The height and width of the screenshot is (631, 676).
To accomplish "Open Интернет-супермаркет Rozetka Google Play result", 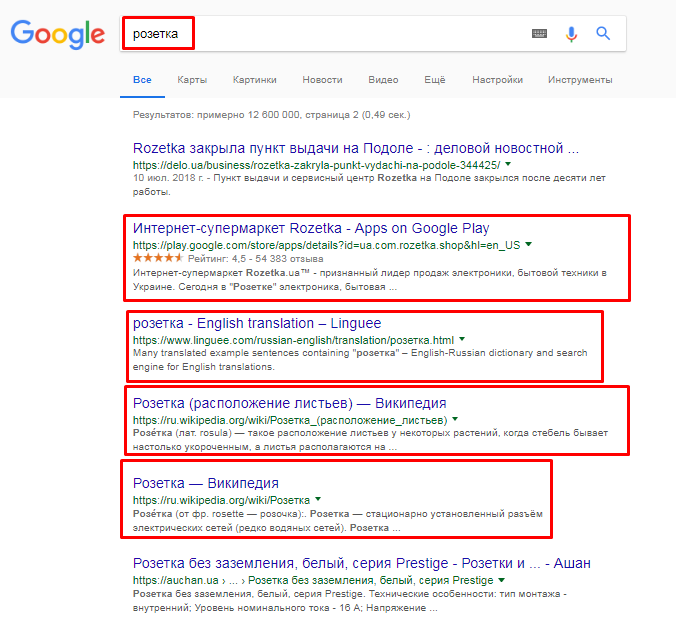I will (311, 228).
